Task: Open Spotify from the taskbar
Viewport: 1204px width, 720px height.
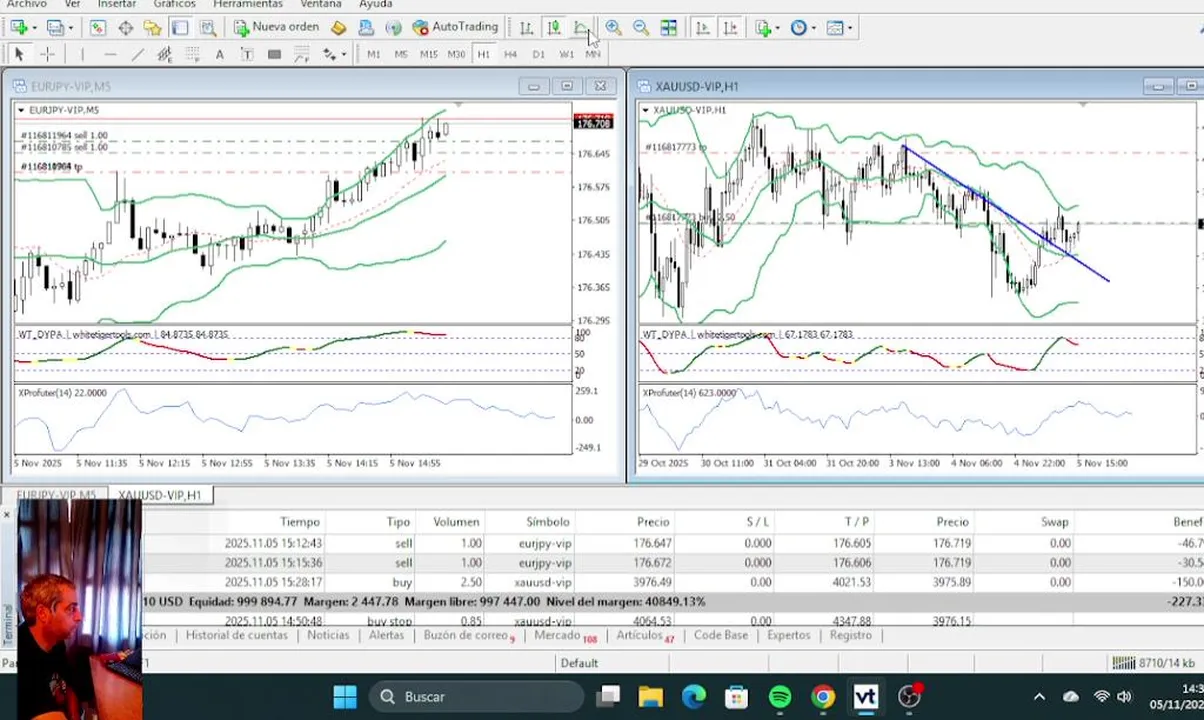Action: pyautogui.click(x=780, y=696)
